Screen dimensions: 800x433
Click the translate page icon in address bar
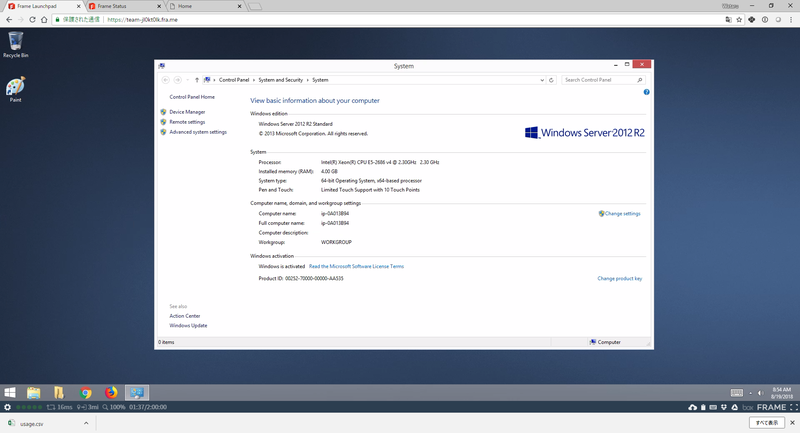click(x=728, y=20)
